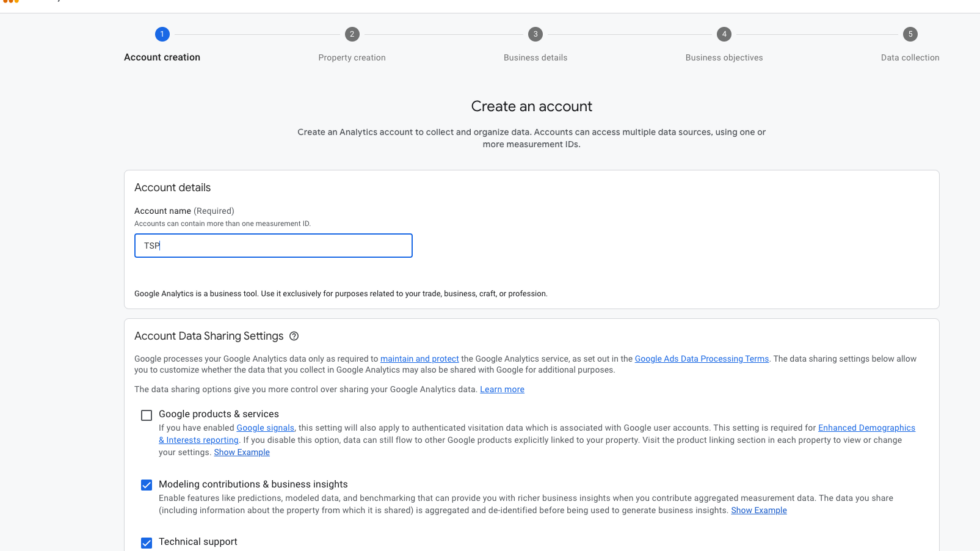Click the Technical support label text

(198, 542)
